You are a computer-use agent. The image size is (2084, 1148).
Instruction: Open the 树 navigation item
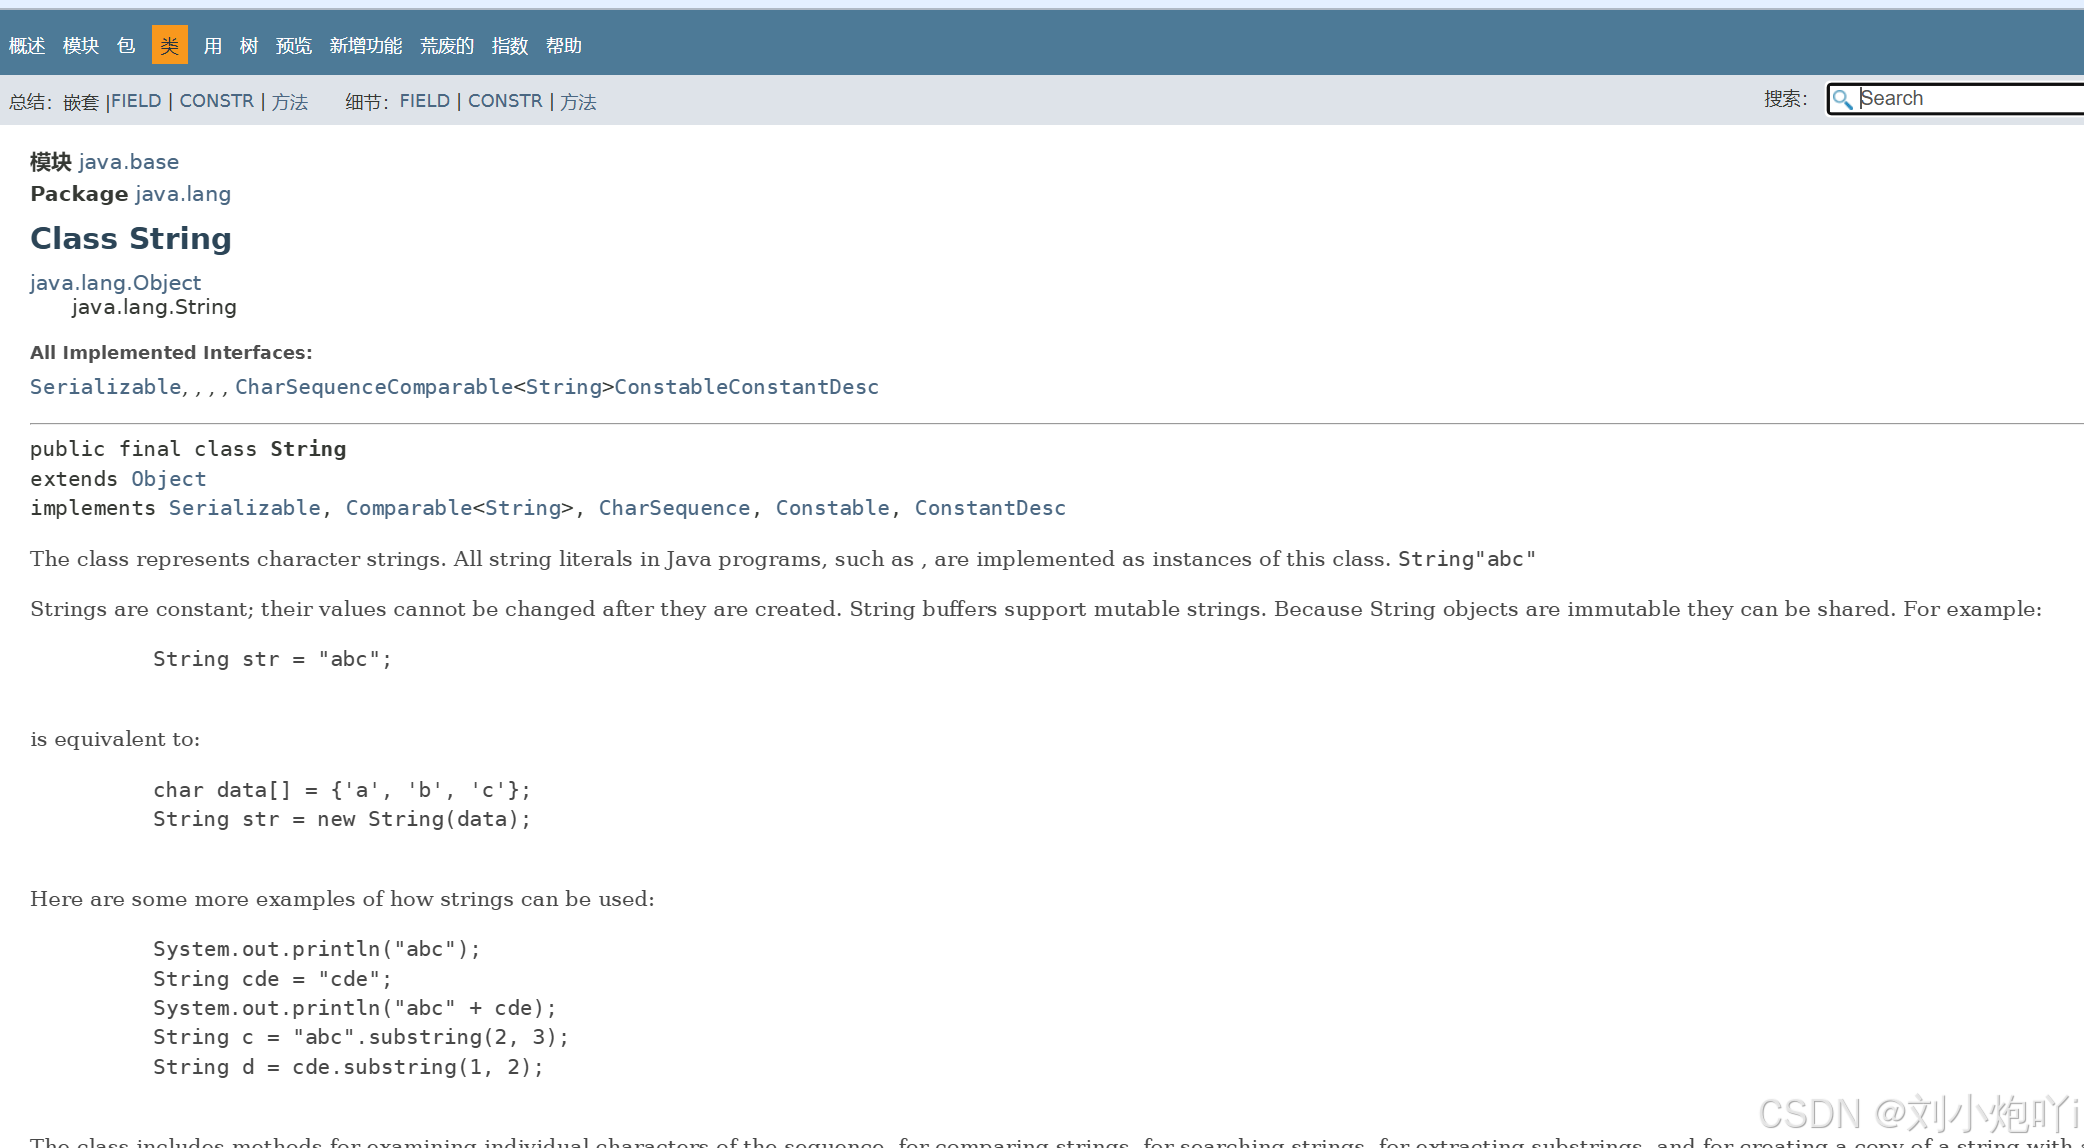248,45
